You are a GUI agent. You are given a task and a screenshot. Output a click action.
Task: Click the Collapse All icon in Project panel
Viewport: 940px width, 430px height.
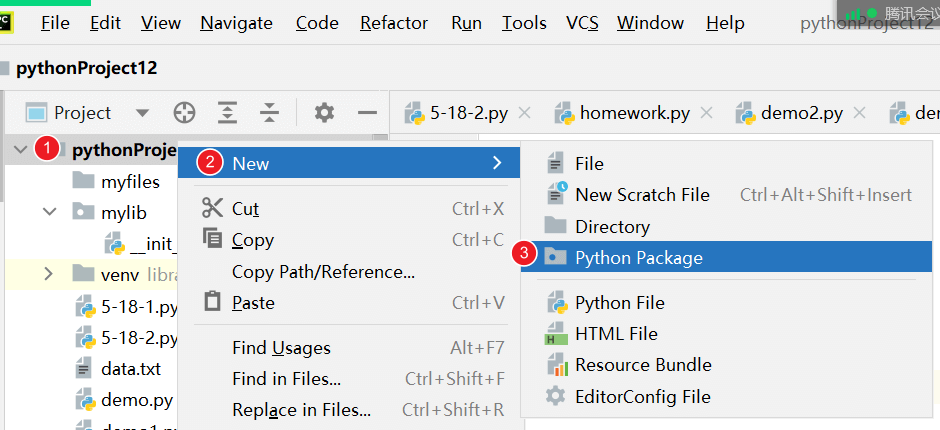[269, 112]
